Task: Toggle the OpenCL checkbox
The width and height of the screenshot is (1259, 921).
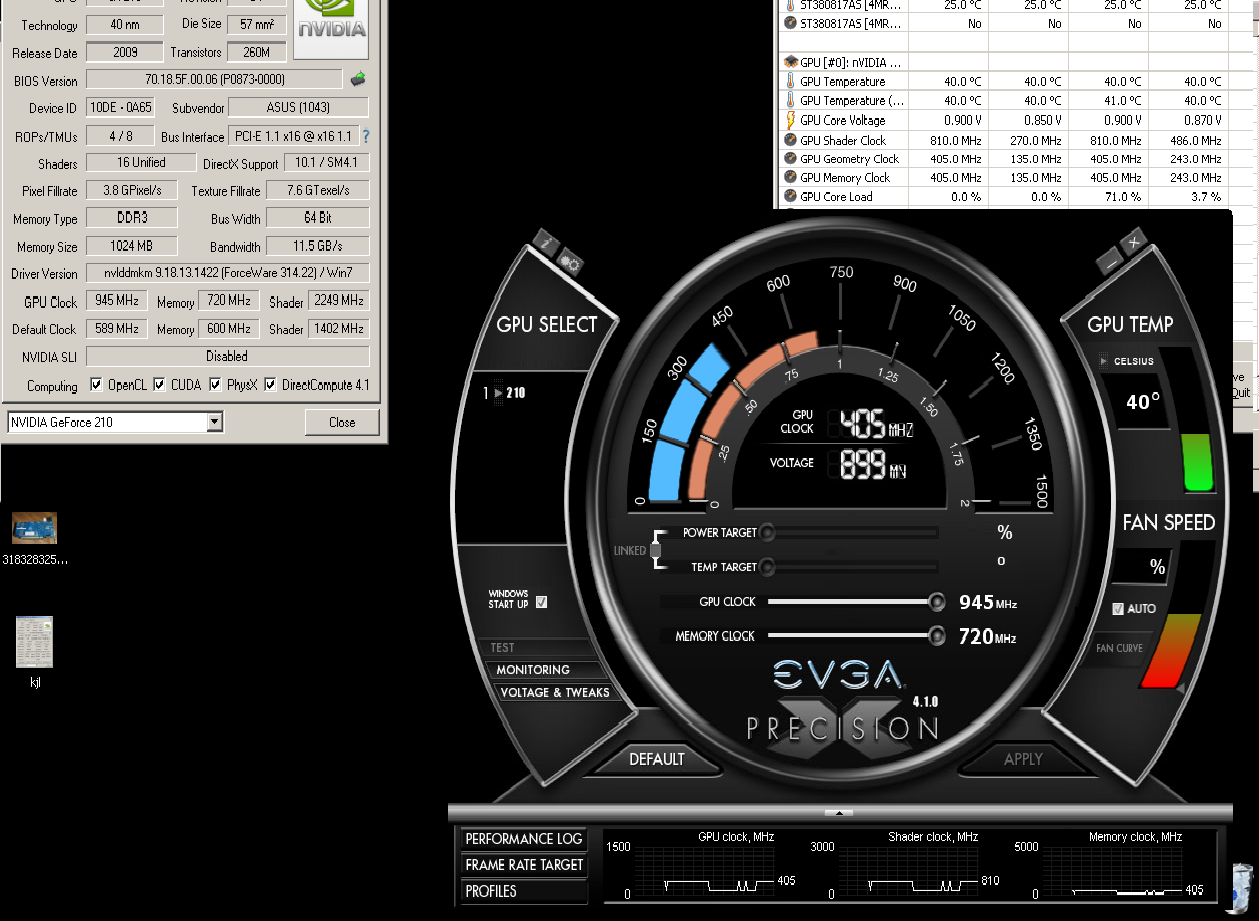Action: 96,385
